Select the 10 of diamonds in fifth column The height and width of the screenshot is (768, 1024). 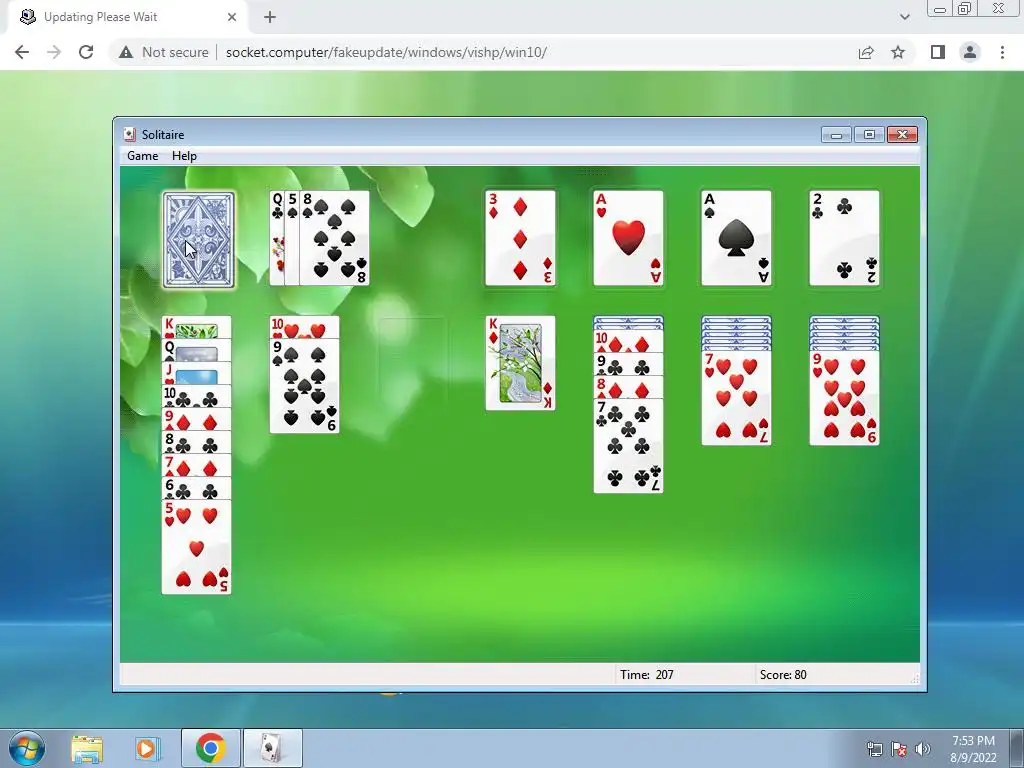click(x=628, y=341)
